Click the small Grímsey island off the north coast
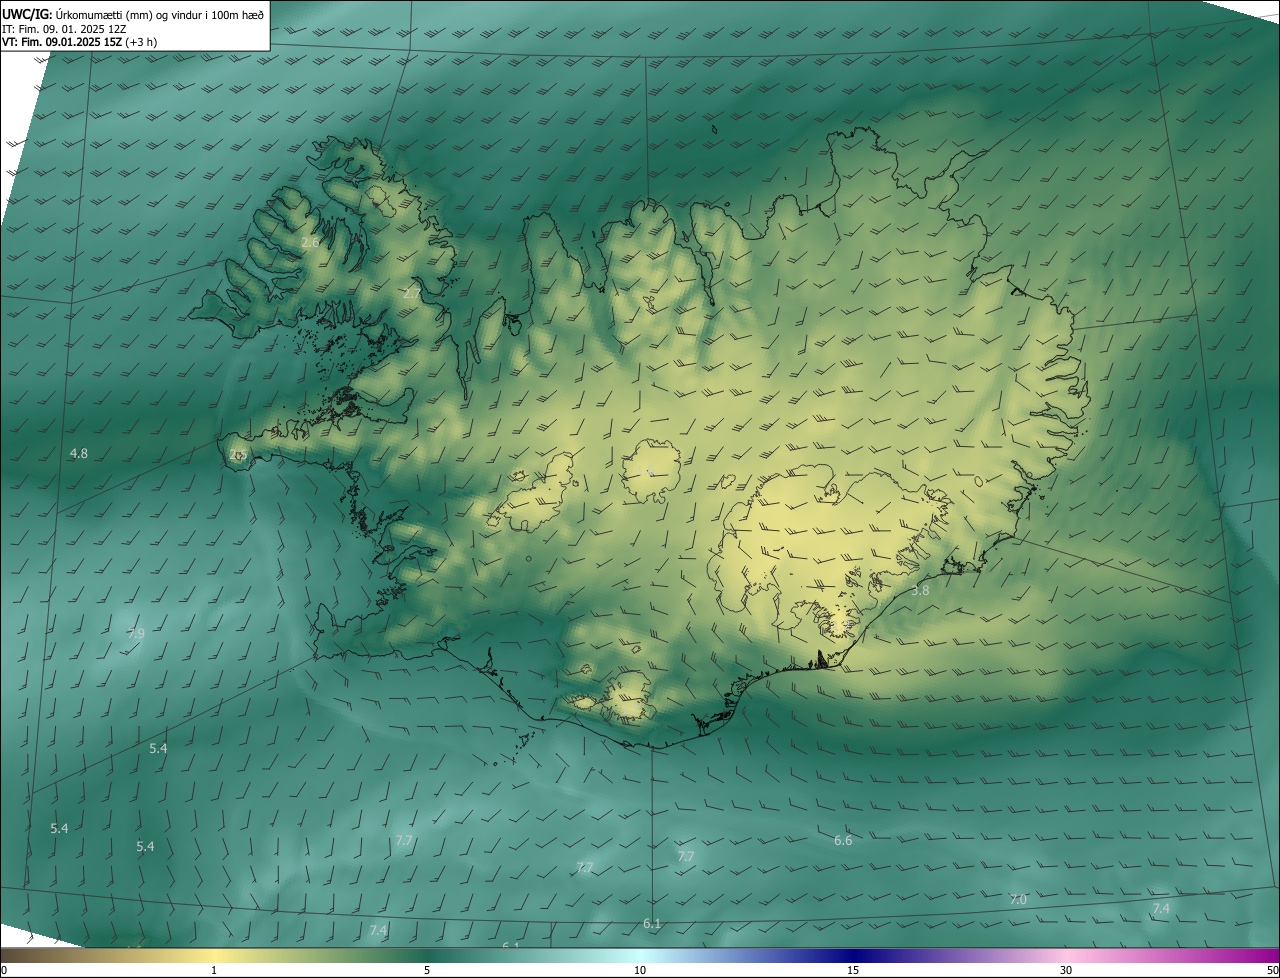This screenshot has width=1280, height=978. coord(716,128)
